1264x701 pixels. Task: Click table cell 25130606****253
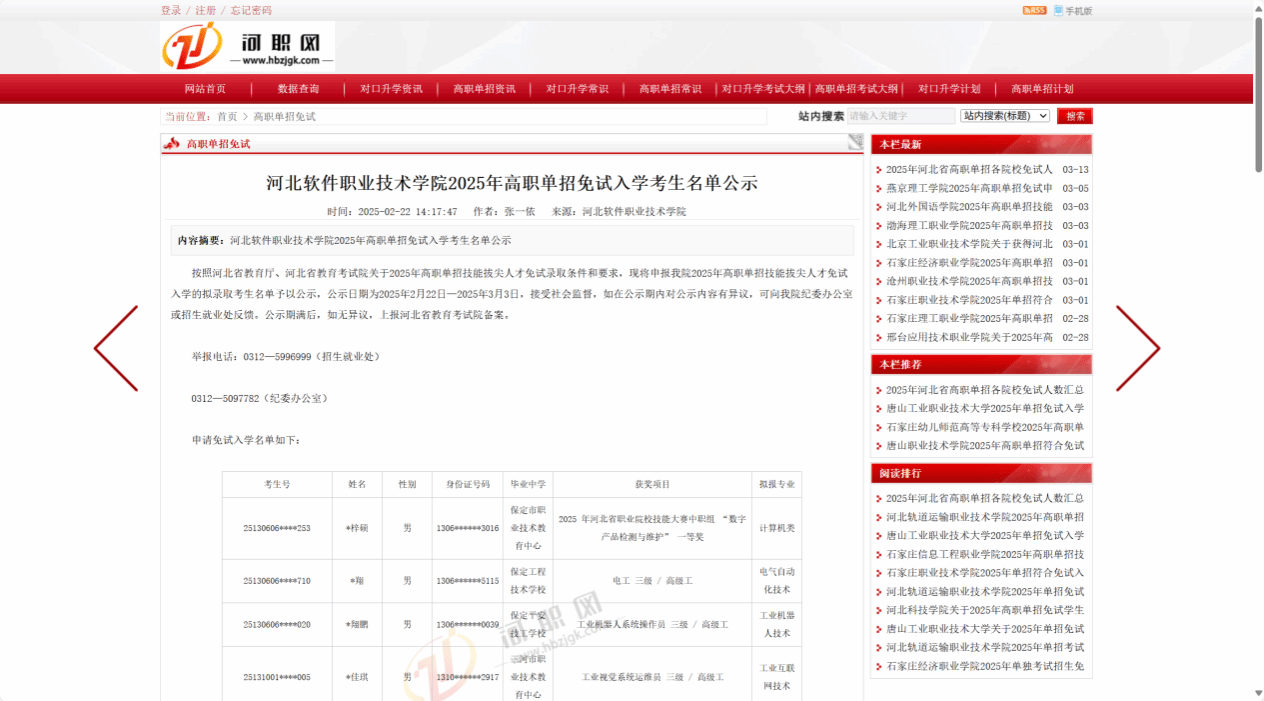point(277,528)
